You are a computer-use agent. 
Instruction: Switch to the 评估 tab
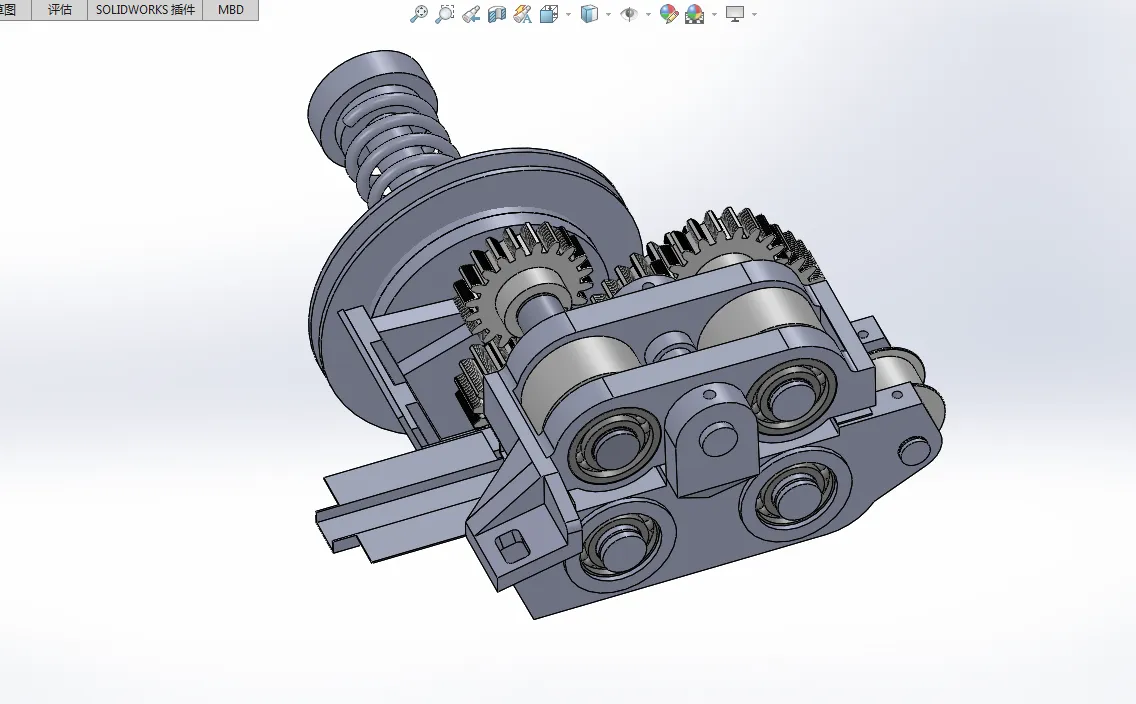point(59,10)
